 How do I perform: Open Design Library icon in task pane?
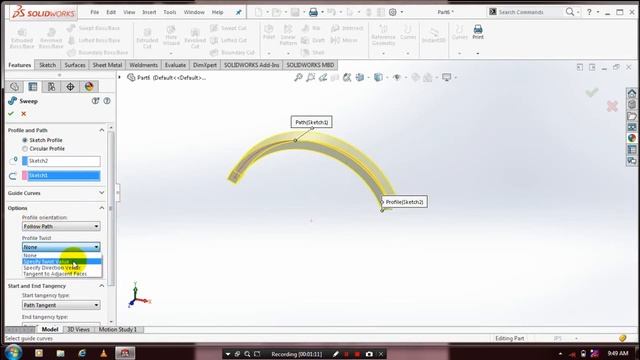click(632, 104)
